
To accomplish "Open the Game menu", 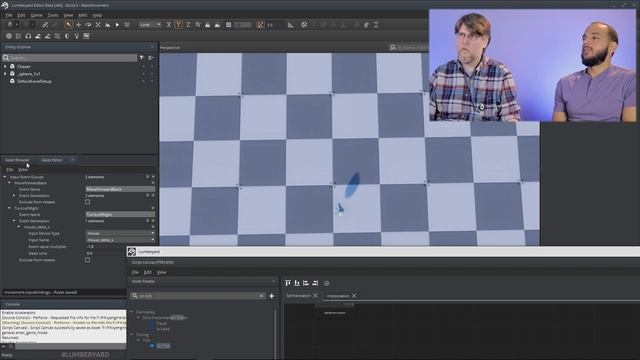I will pos(36,15).
